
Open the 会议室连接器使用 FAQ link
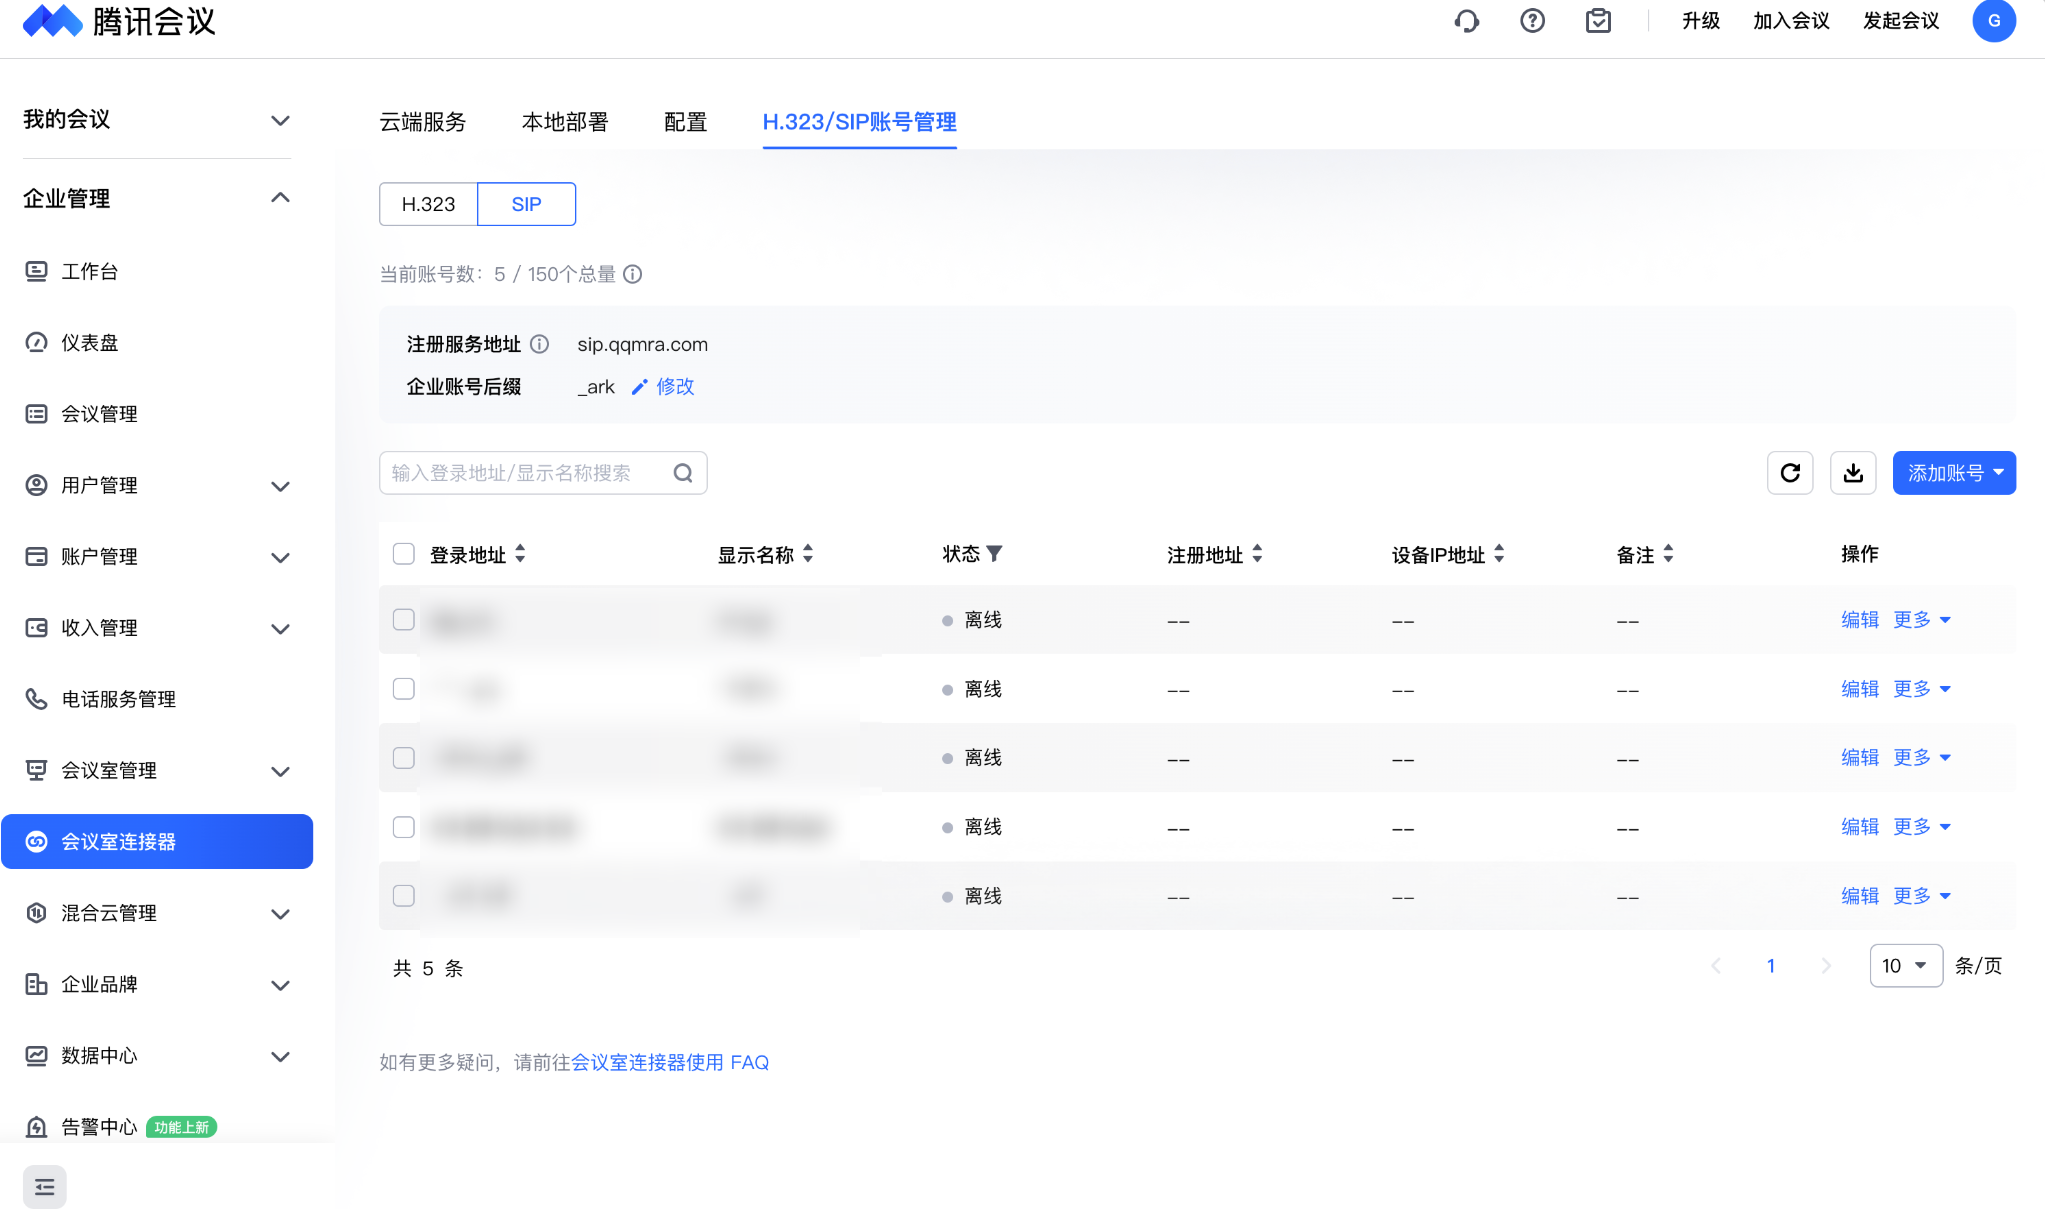click(670, 1062)
